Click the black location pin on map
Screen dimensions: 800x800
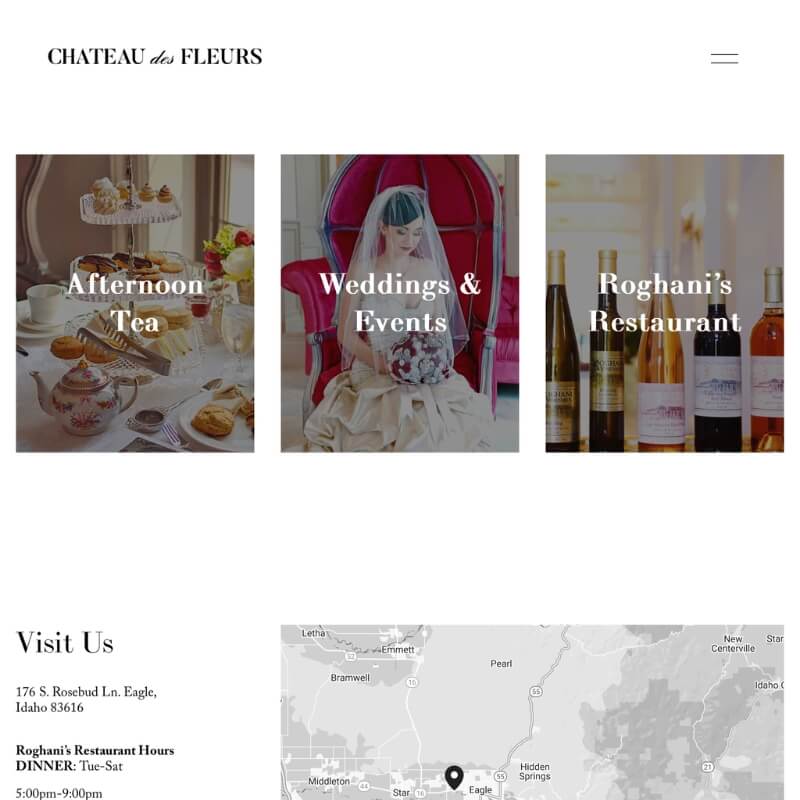454,778
